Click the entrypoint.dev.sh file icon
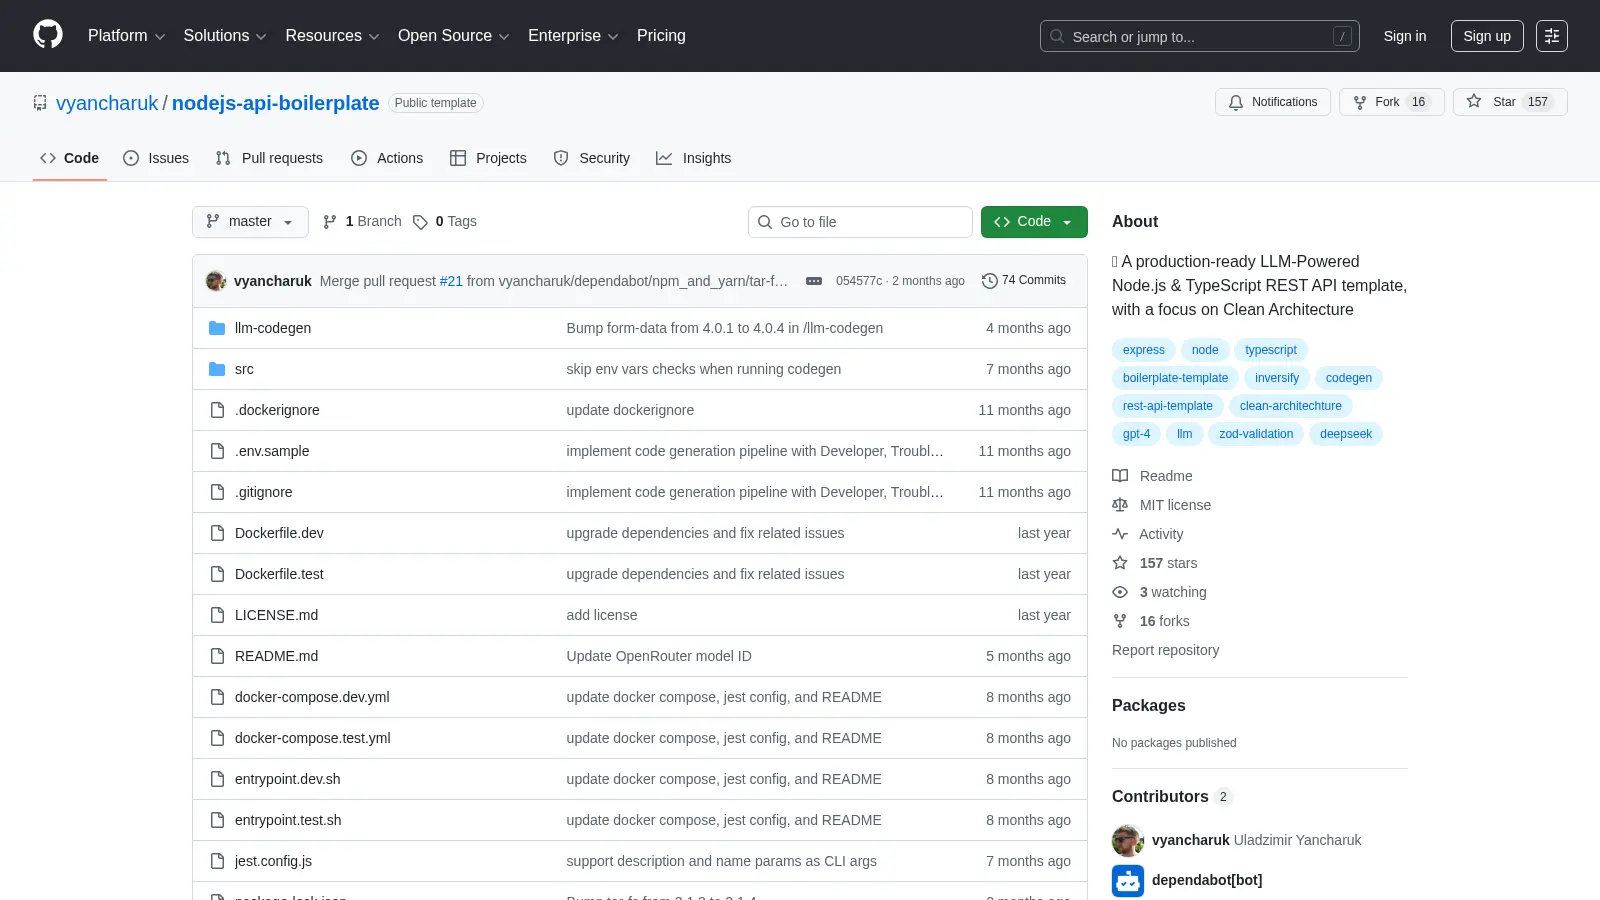This screenshot has height=900, width=1600. (217, 779)
